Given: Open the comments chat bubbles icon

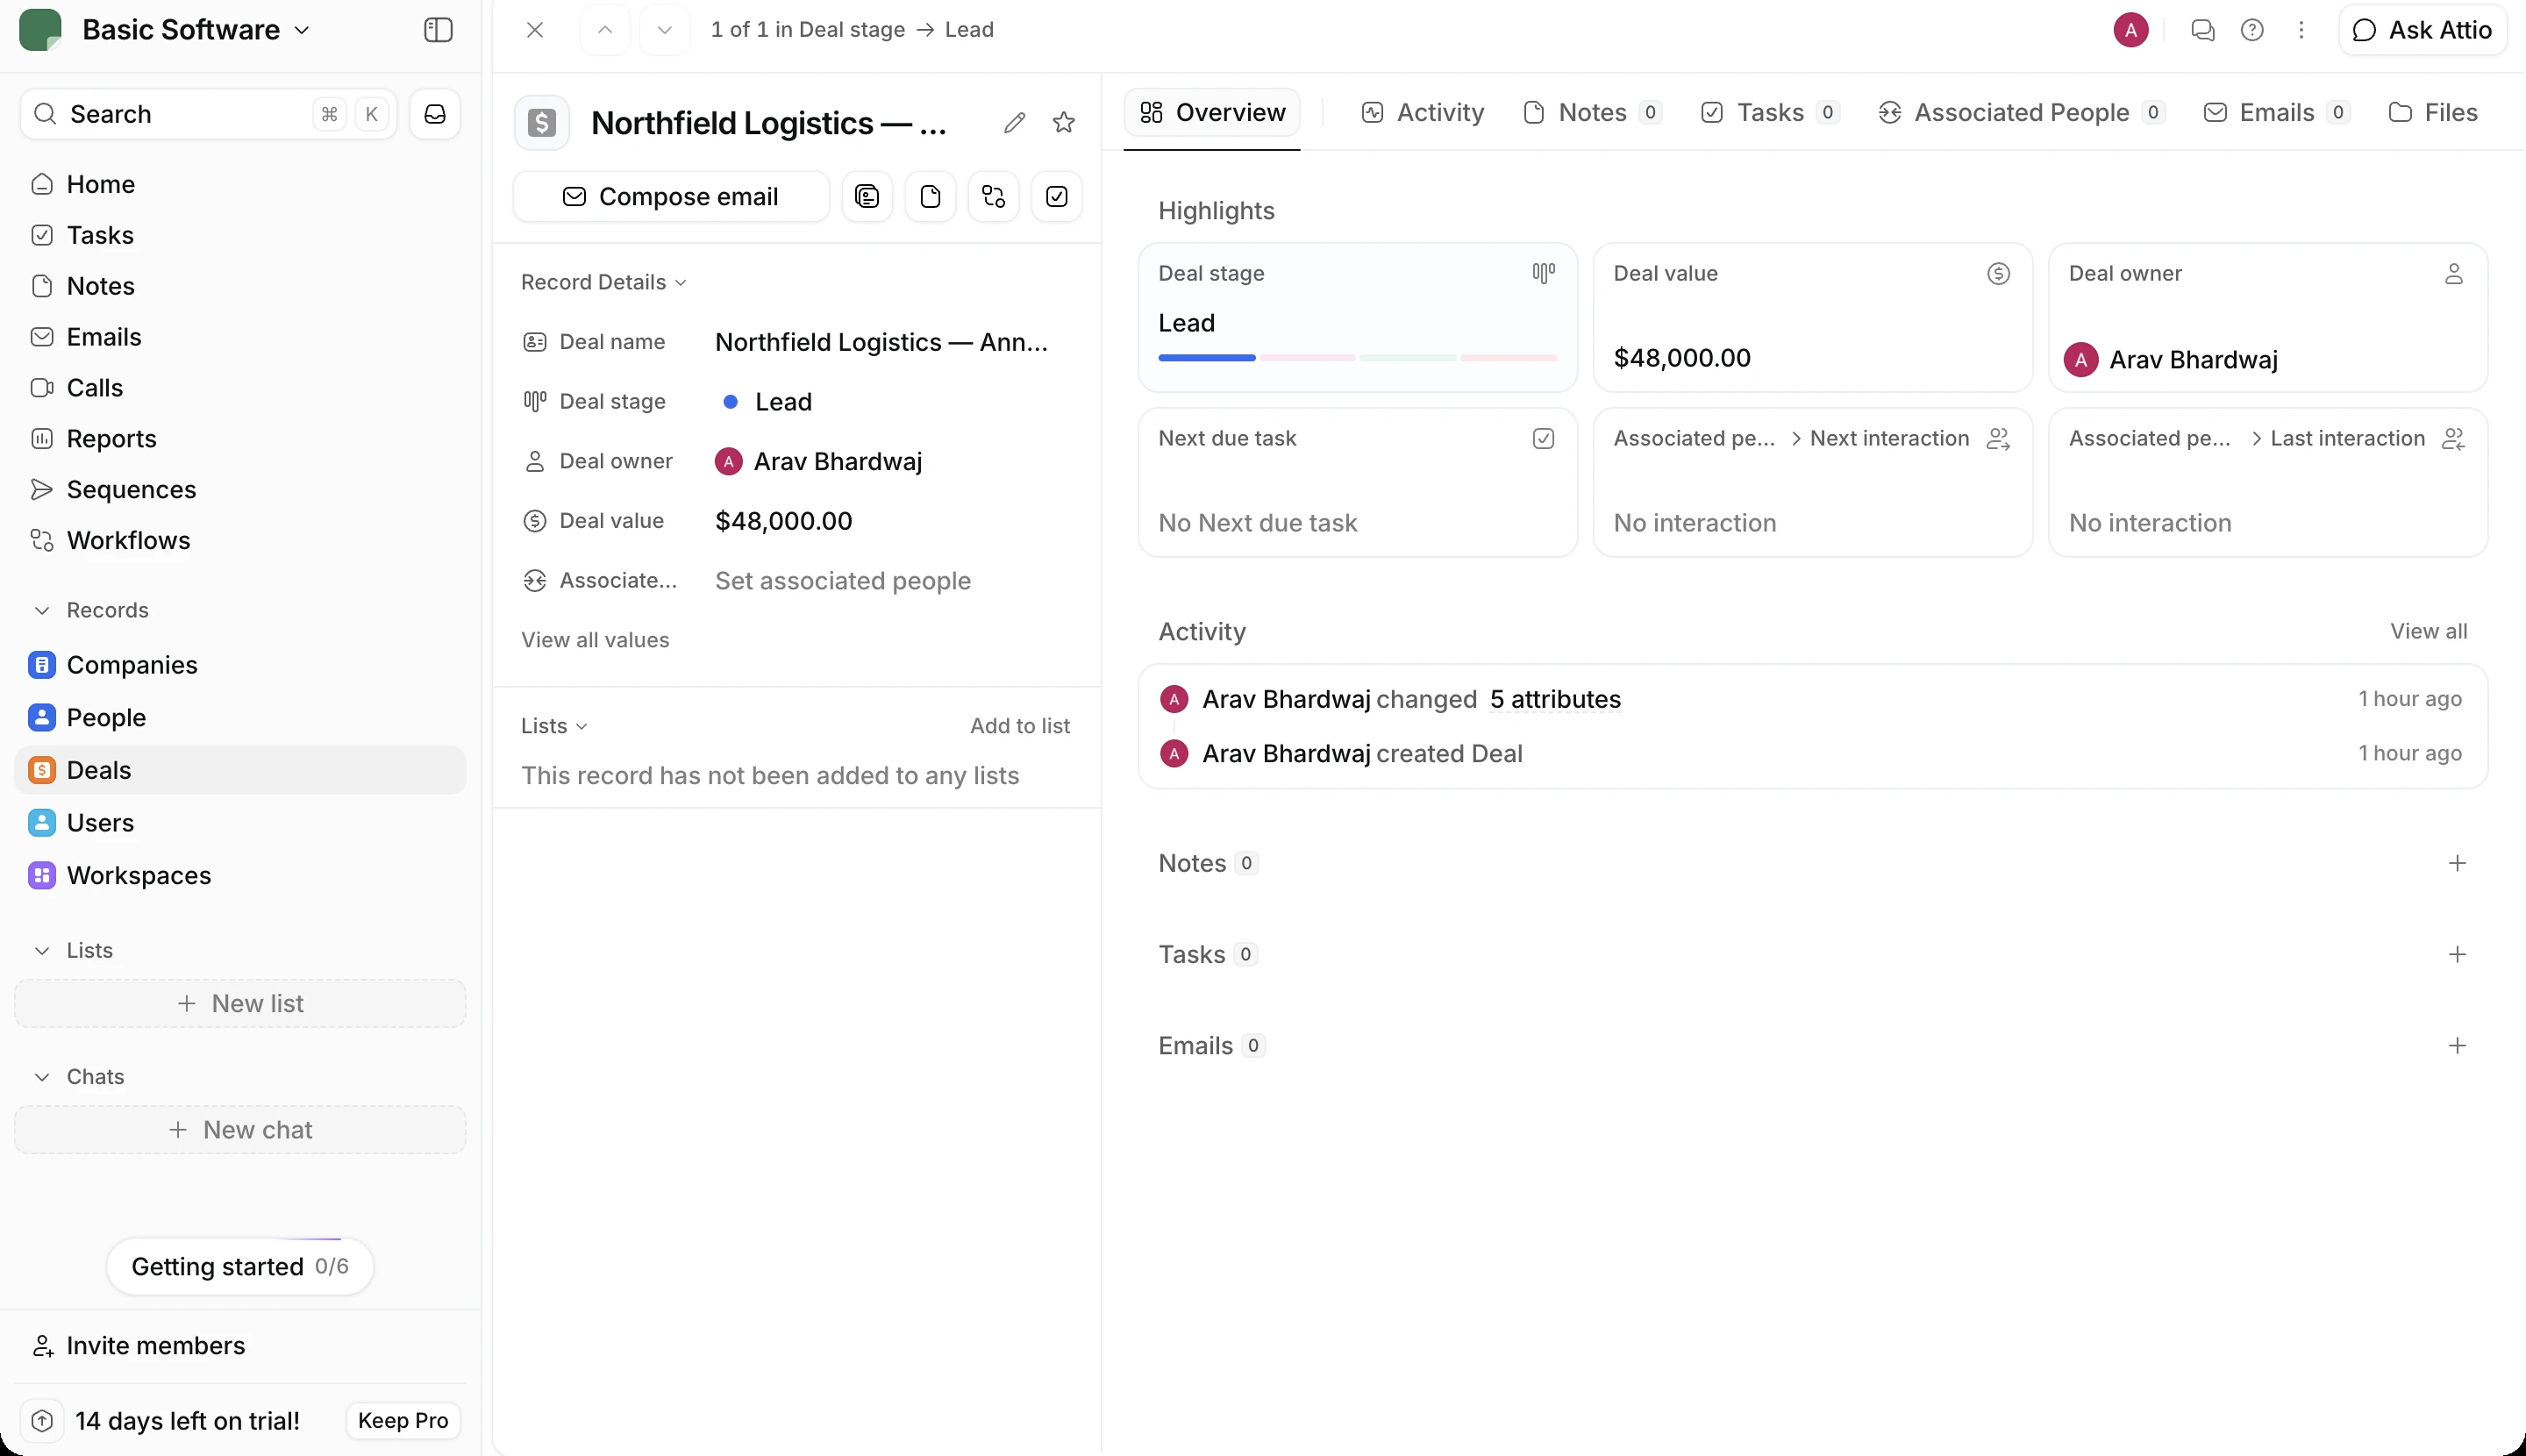Looking at the screenshot, I should tap(2202, 30).
